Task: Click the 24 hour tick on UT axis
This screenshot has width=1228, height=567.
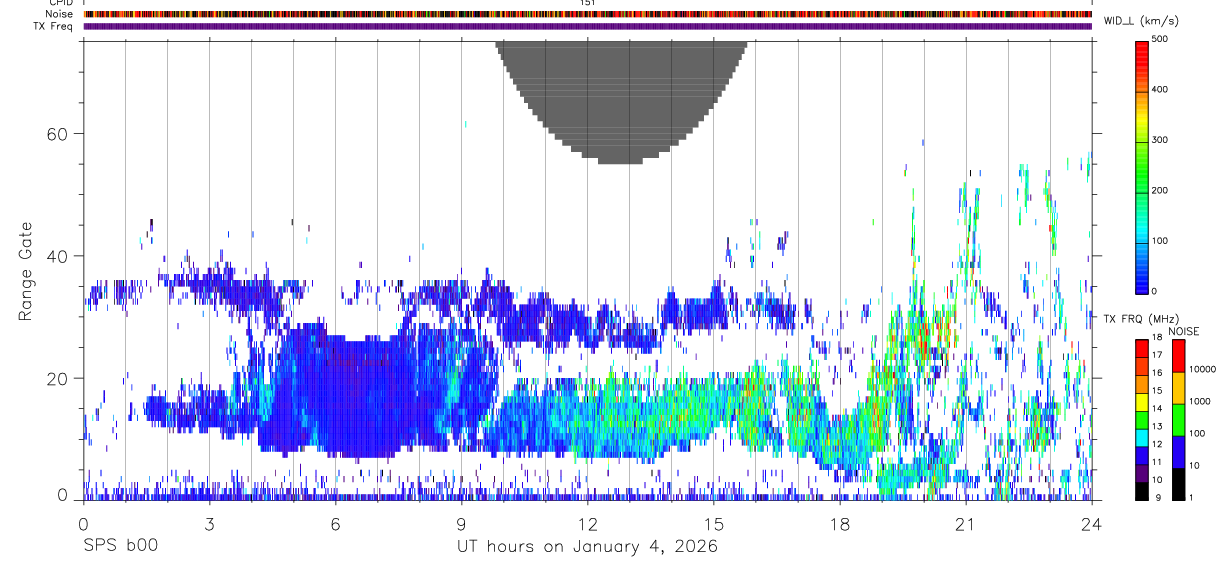Action: pos(1091,523)
